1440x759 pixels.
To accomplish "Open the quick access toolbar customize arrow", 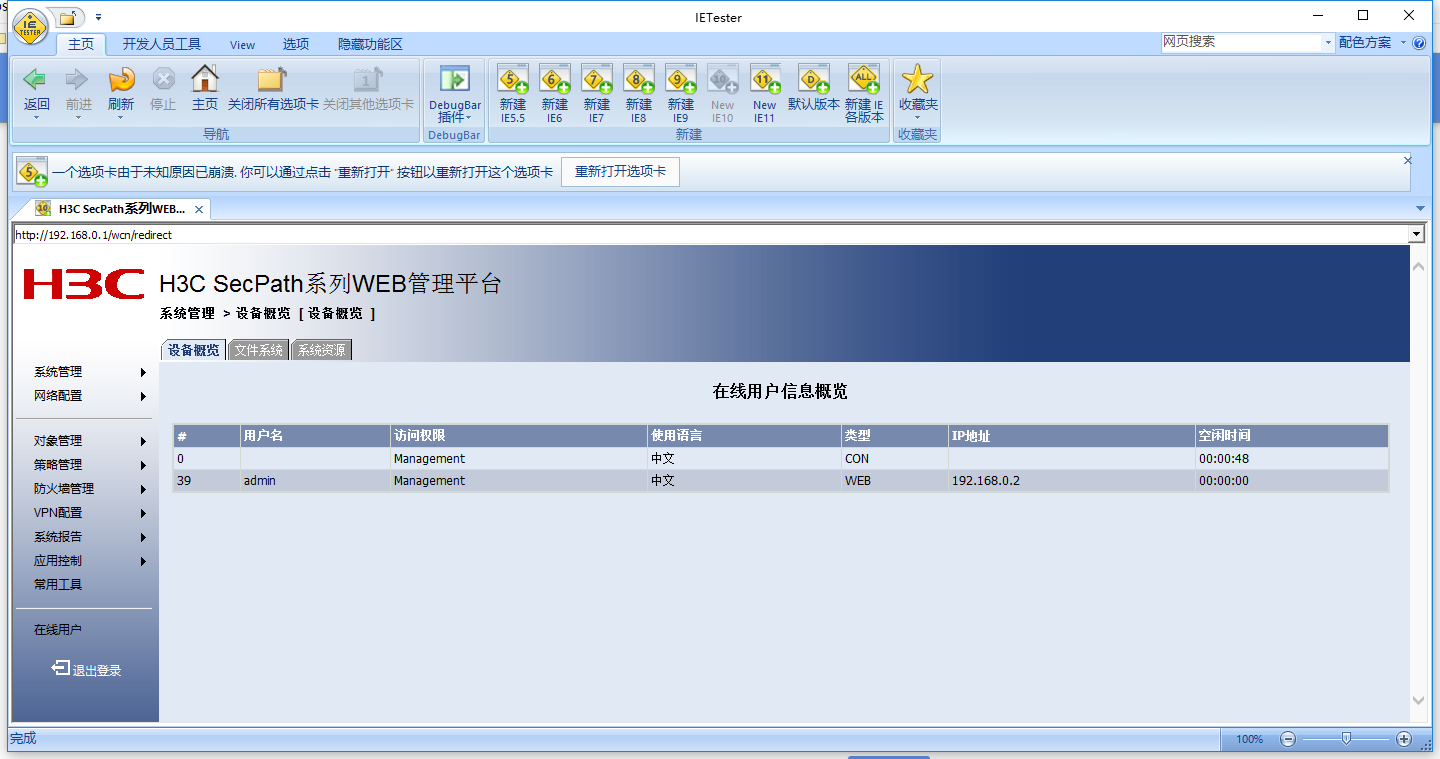I will tap(99, 18).
